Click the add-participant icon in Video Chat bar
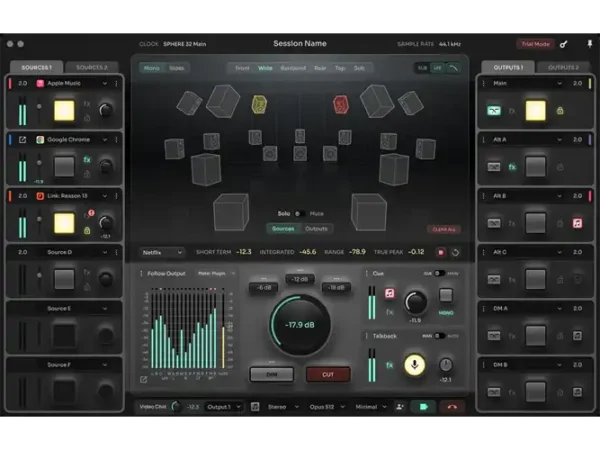This screenshot has height=450, width=600. click(400, 407)
